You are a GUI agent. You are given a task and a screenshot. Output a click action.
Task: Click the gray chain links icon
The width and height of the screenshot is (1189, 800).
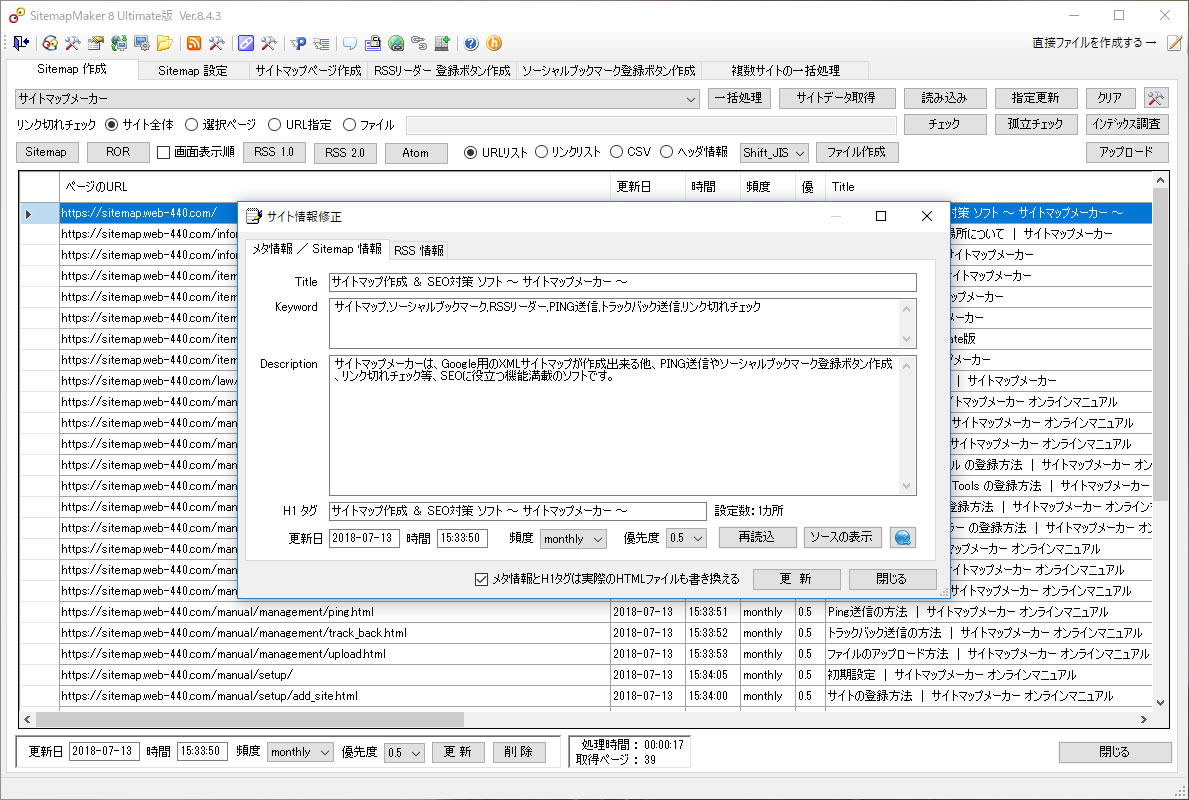[x=419, y=43]
